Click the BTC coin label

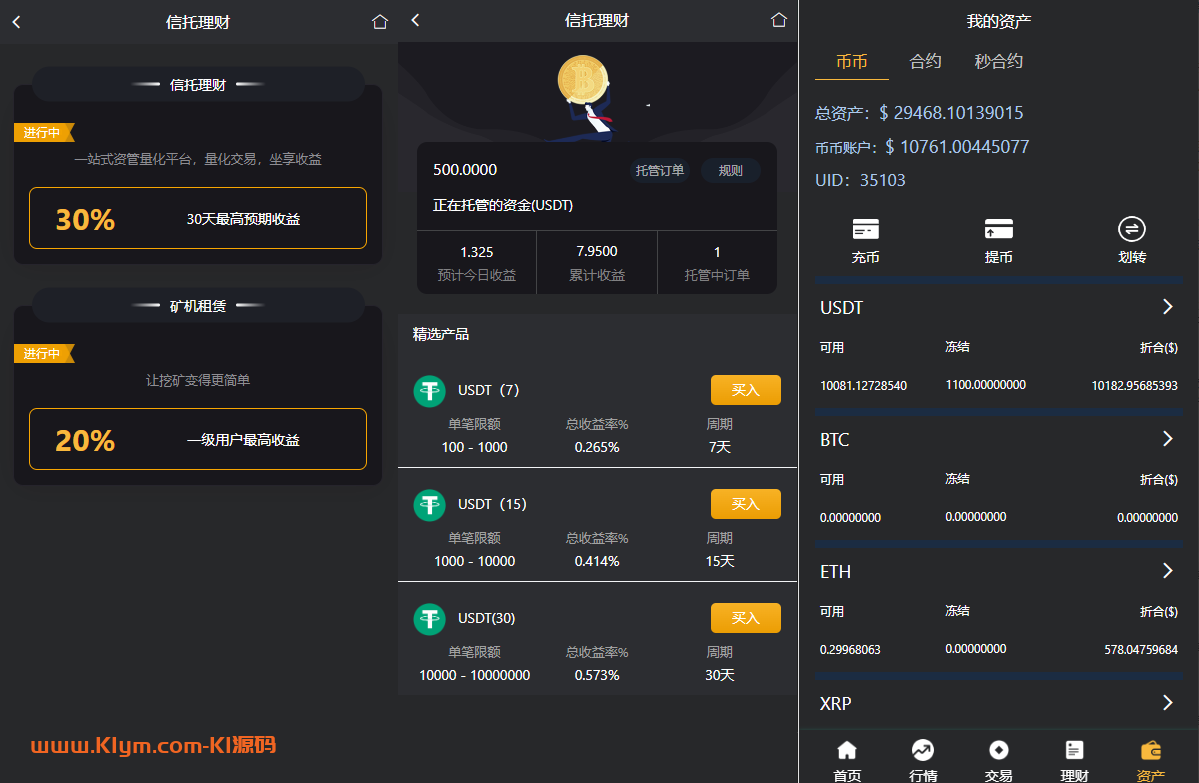tap(834, 440)
